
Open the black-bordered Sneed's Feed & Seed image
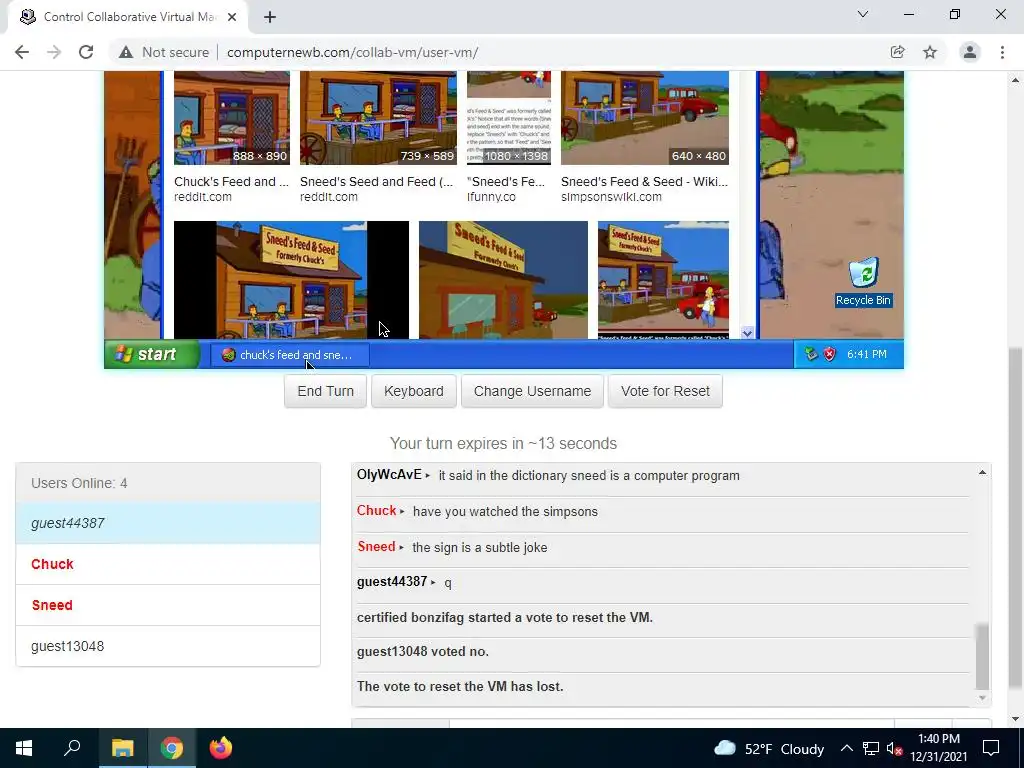coord(291,280)
